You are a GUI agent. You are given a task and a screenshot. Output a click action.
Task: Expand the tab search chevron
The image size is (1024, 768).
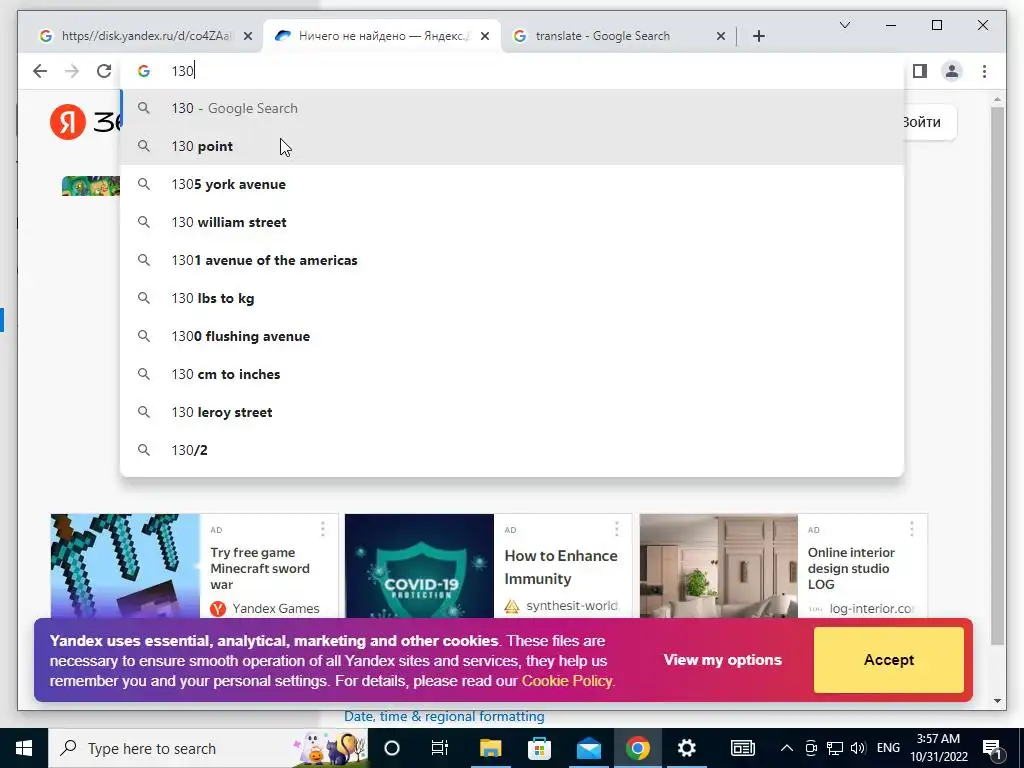[x=844, y=25]
